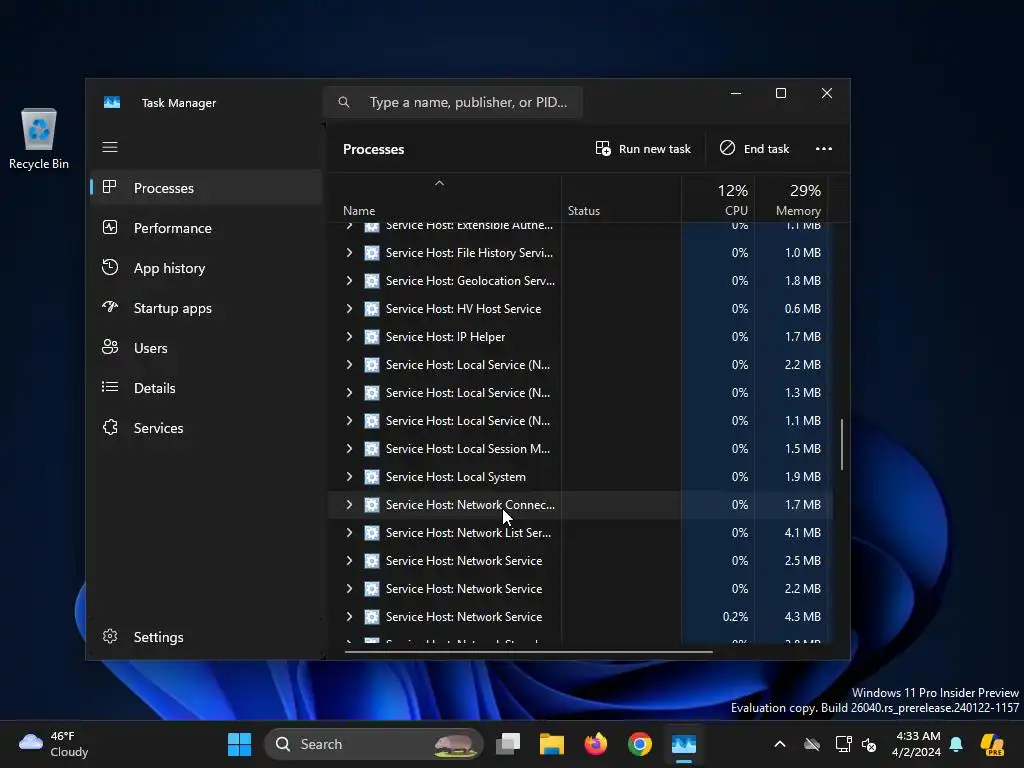Select Network Service row using 2.2 MB

click(x=580, y=589)
